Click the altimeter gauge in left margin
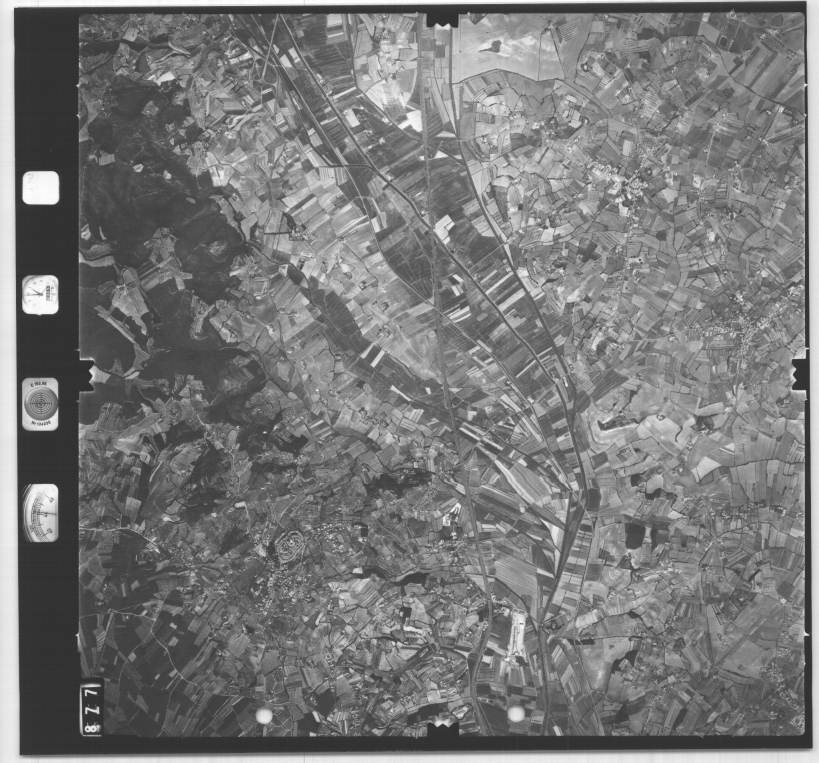The height and width of the screenshot is (763, 819). (x=40, y=513)
